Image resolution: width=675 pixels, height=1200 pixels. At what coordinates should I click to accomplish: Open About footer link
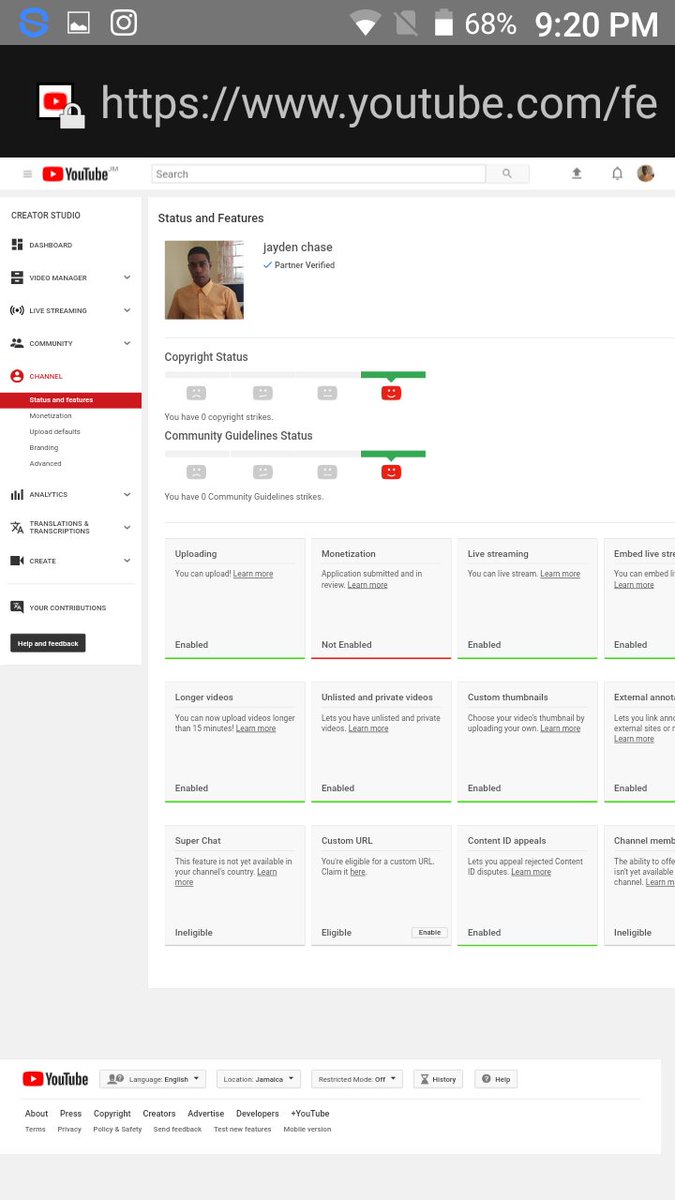click(36, 1113)
